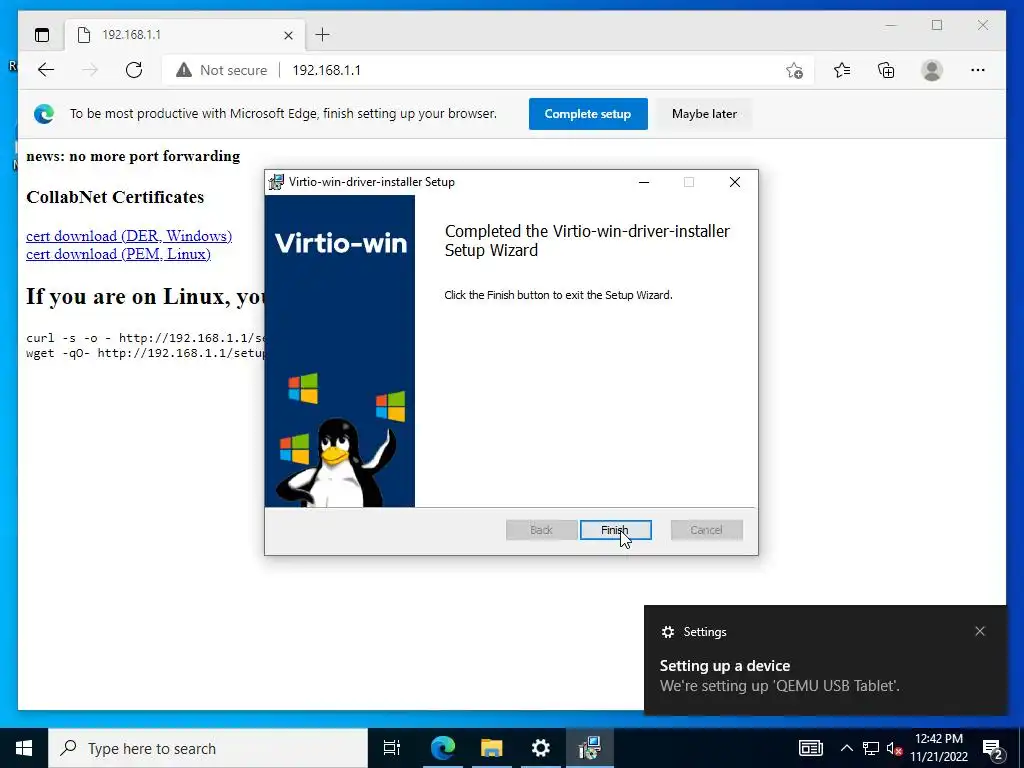1024x768 pixels.
Task: Click the installer icon in dialog title bar
Action: point(276,182)
